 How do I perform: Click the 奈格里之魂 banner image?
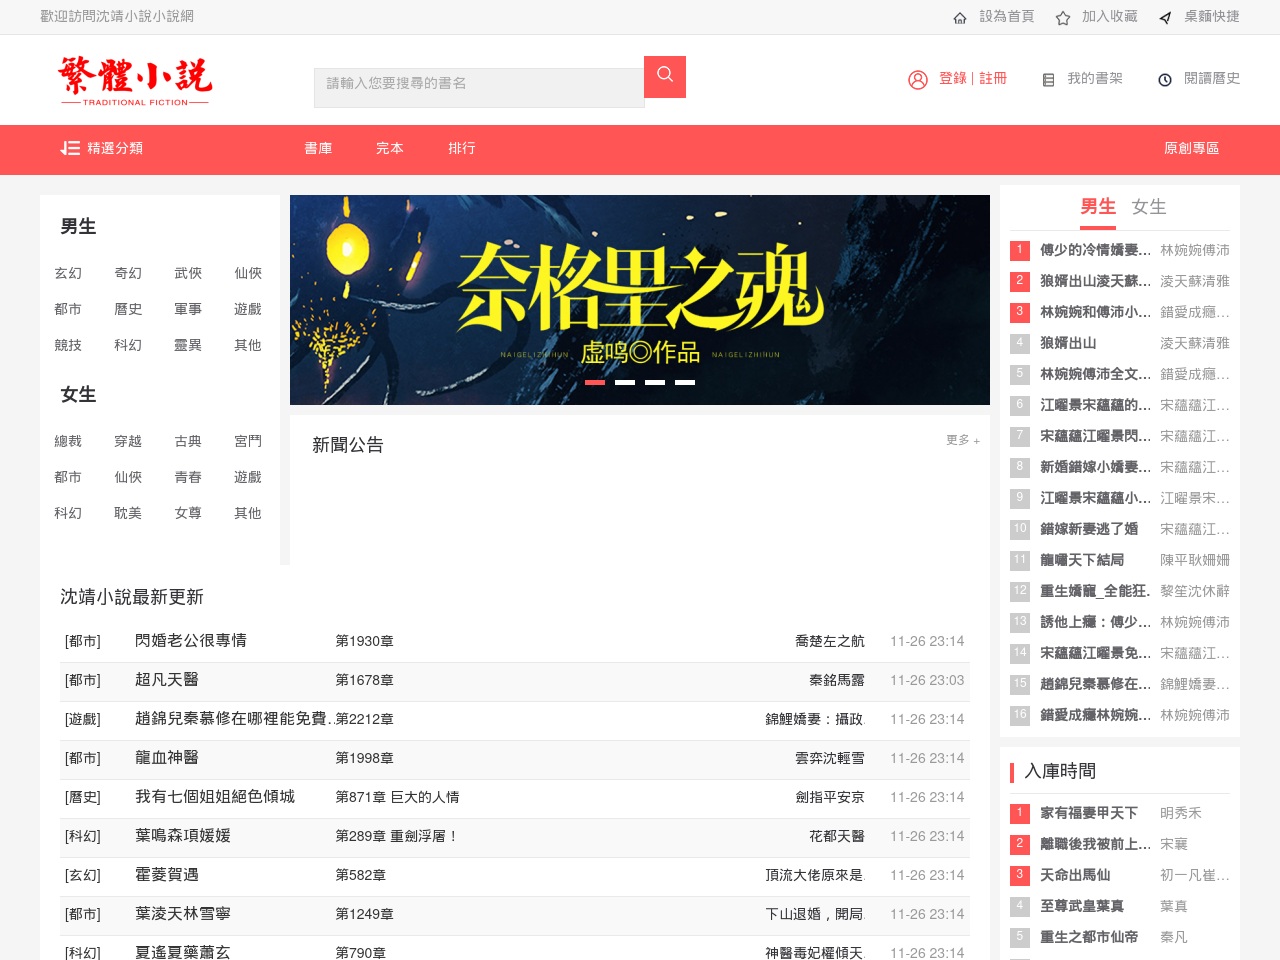tap(640, 300)
